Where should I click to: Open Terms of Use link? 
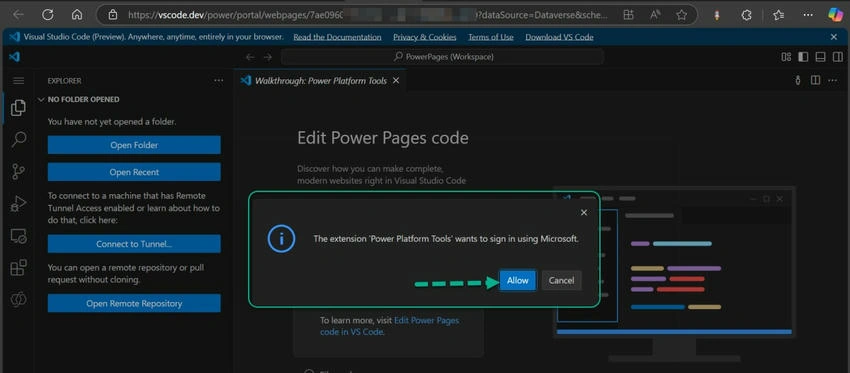491,37
